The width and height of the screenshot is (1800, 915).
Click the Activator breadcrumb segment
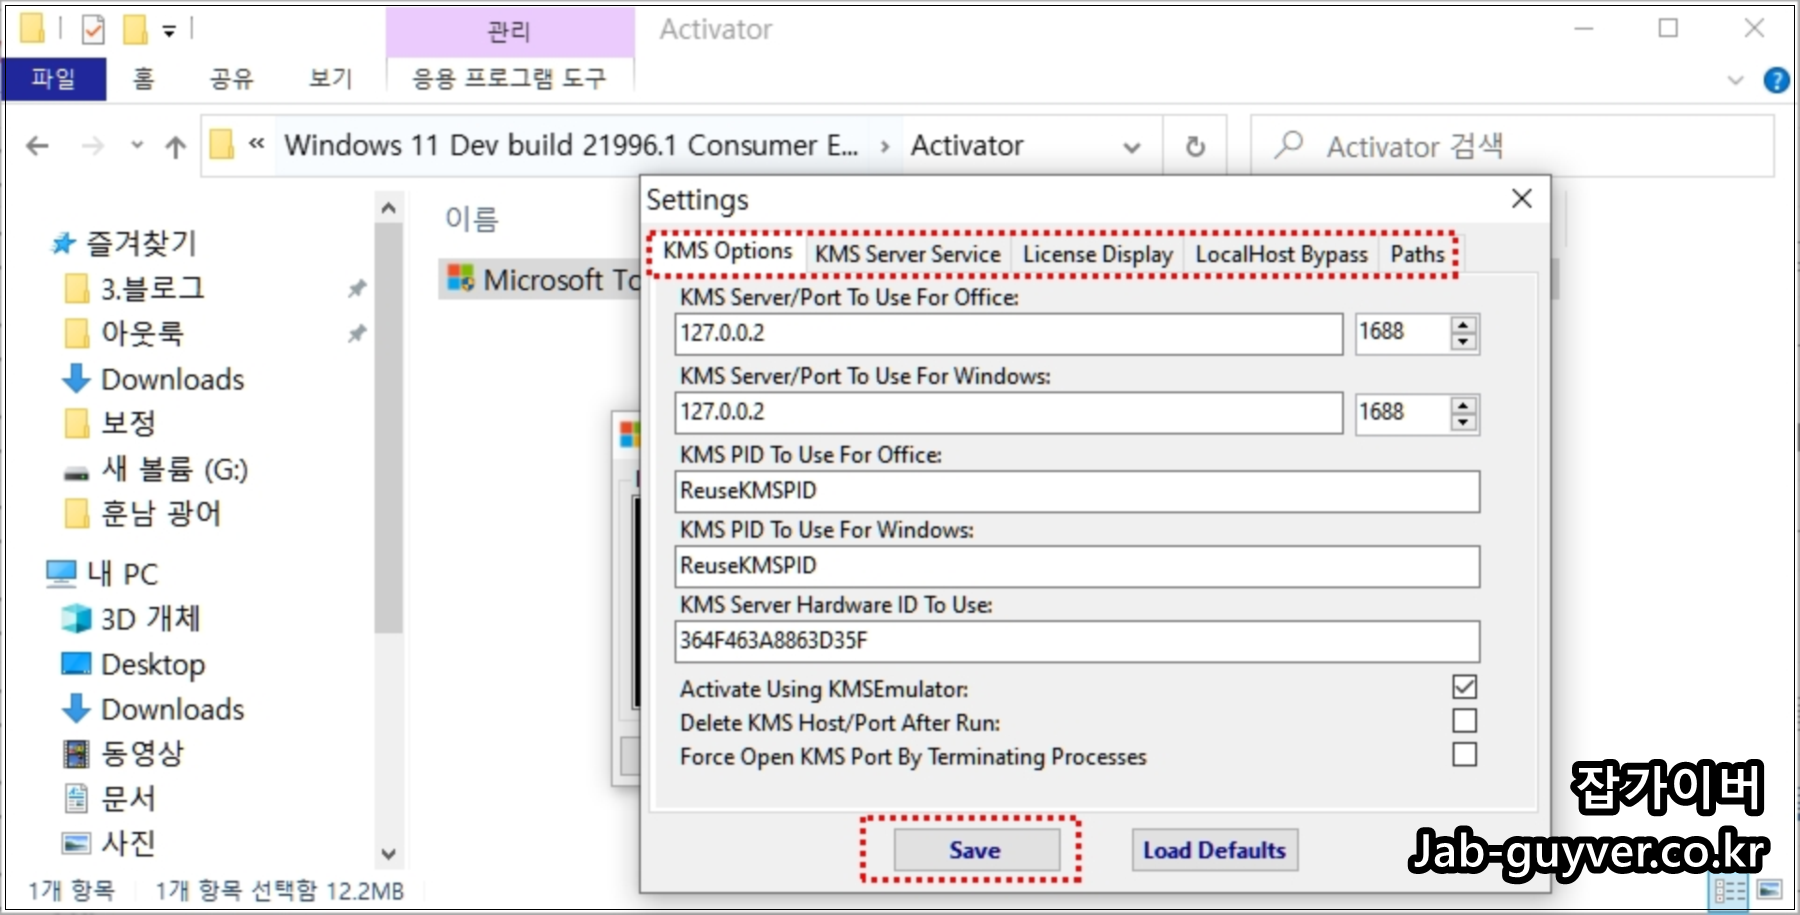click(967, 145)
